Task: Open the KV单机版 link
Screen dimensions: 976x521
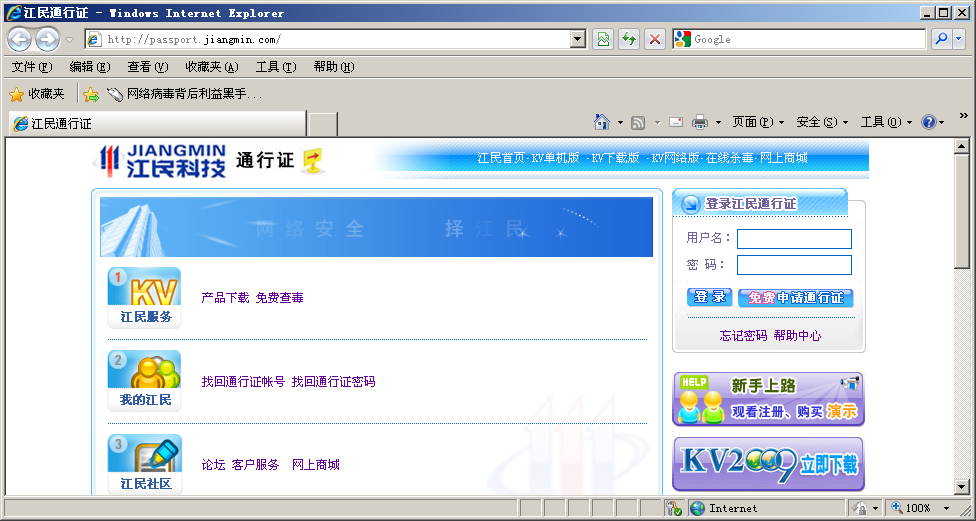Action: pyautogui.click(x=556, y=158)
